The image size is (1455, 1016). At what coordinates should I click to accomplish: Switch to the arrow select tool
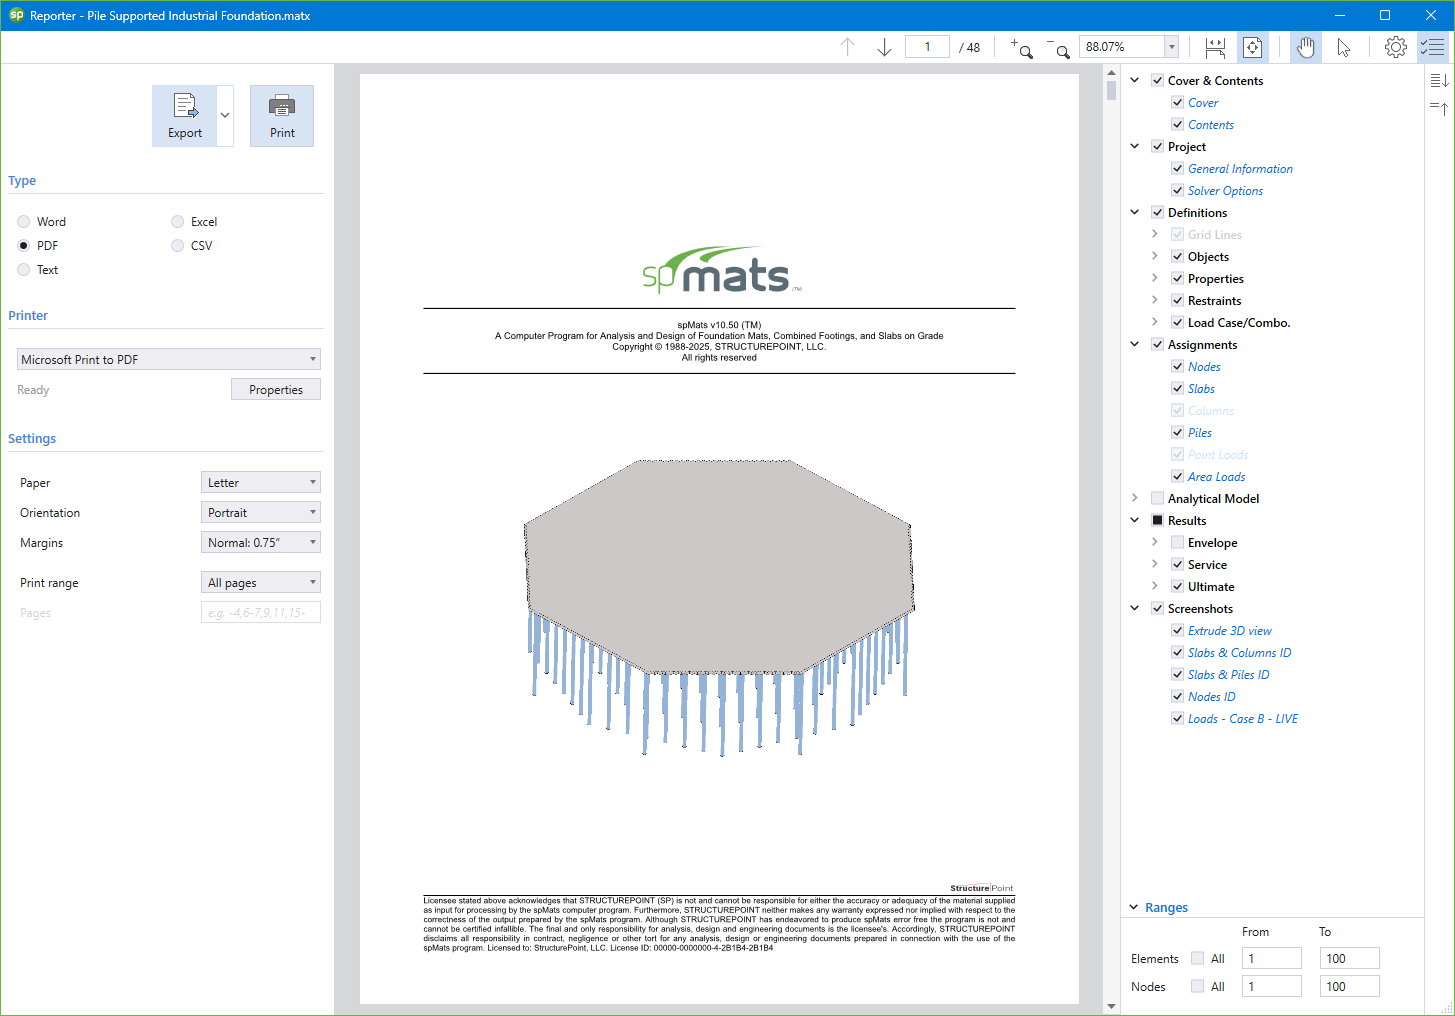(x=1343, y=47)
